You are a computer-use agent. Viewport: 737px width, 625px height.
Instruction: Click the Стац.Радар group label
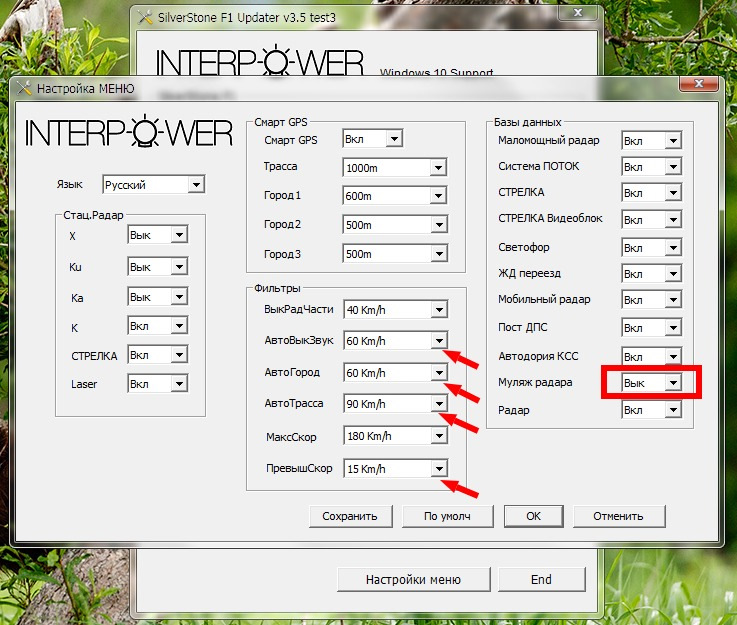pos(93,215)
